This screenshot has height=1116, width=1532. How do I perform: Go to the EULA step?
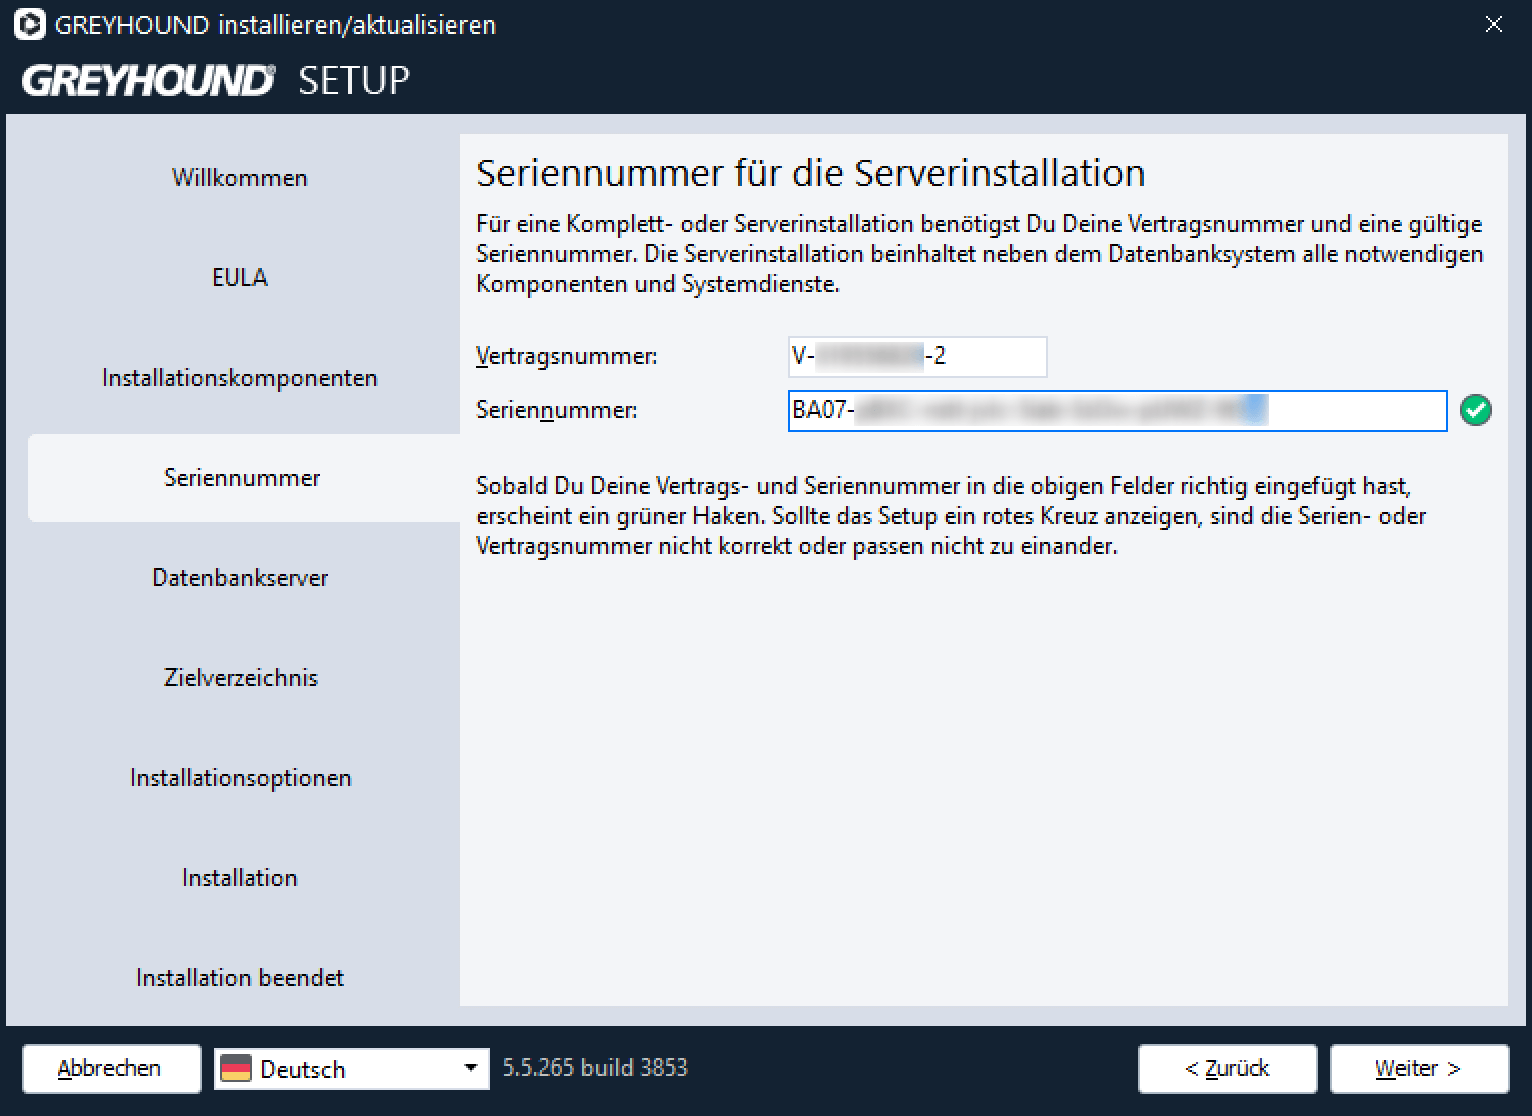click(x=240, y=278)
